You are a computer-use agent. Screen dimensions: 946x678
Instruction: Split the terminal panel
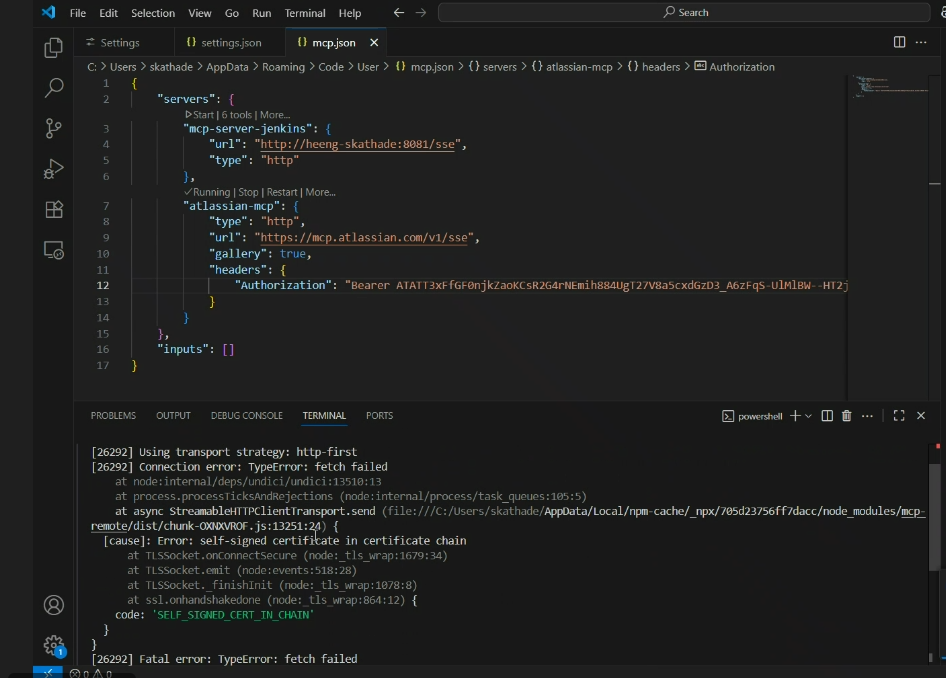point(827,416)
